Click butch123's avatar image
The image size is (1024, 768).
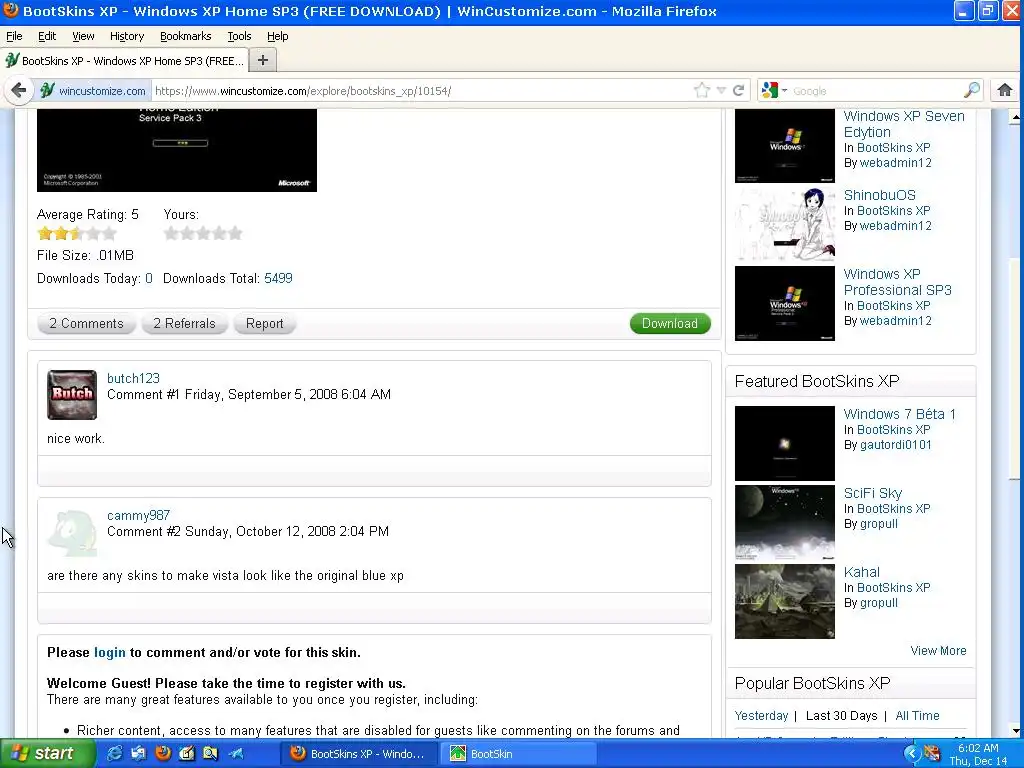(x=72, y=394)
